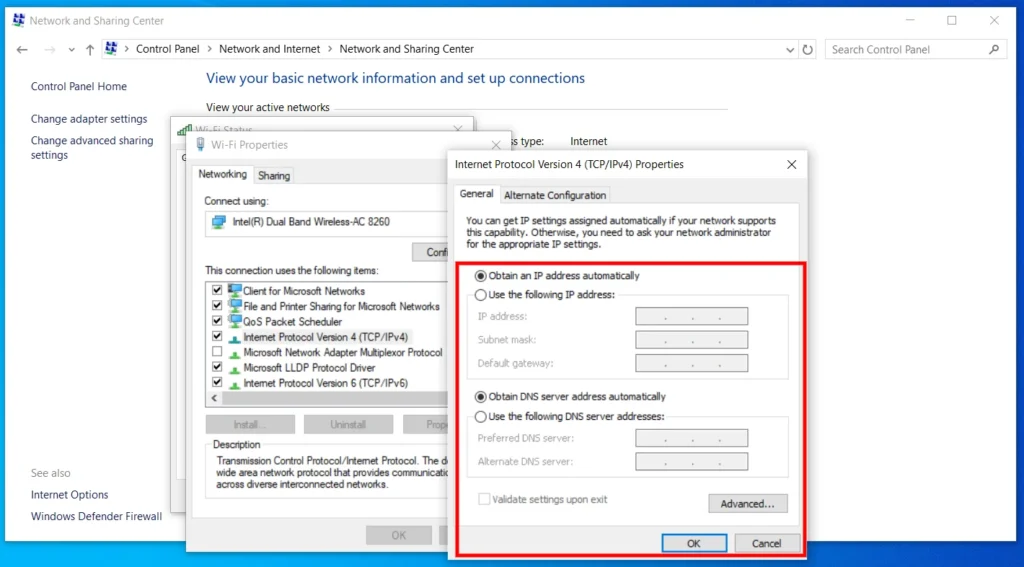Refresh the Control Panel address bar
Screen dimensions: 1024x567
808,50
